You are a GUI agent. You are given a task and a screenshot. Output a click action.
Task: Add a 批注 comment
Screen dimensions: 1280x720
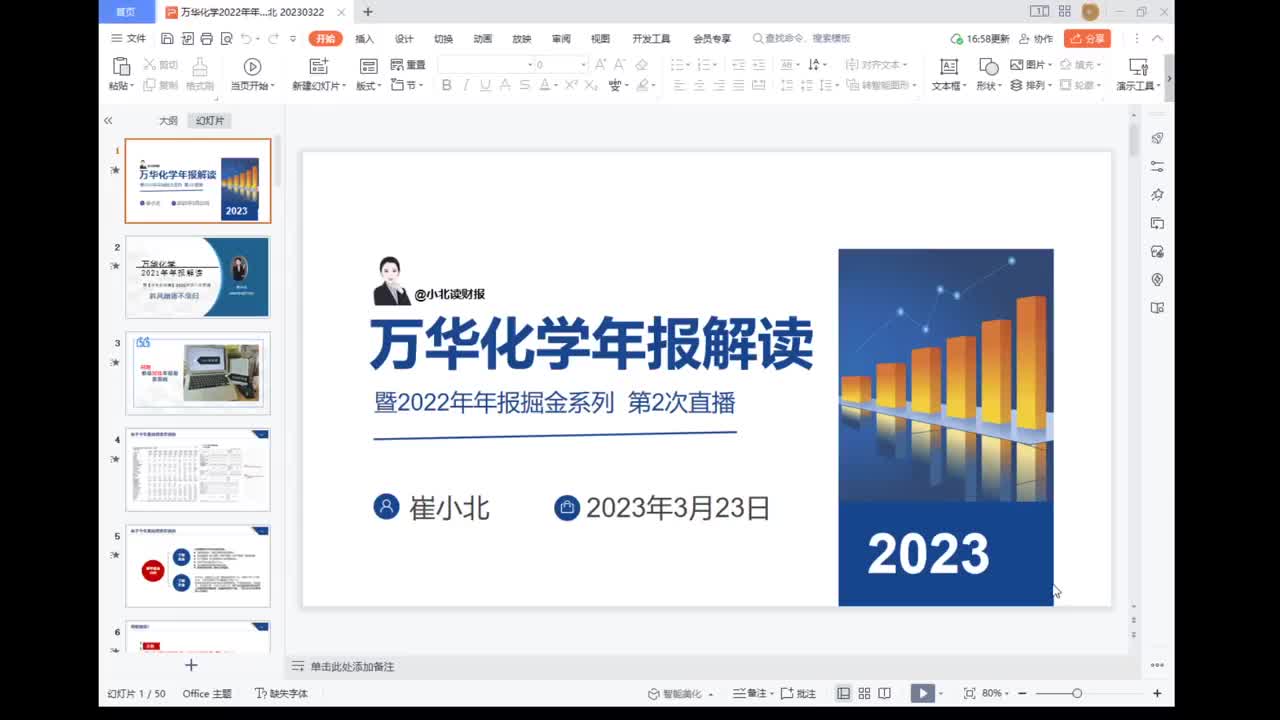click(x=806, y=692)
